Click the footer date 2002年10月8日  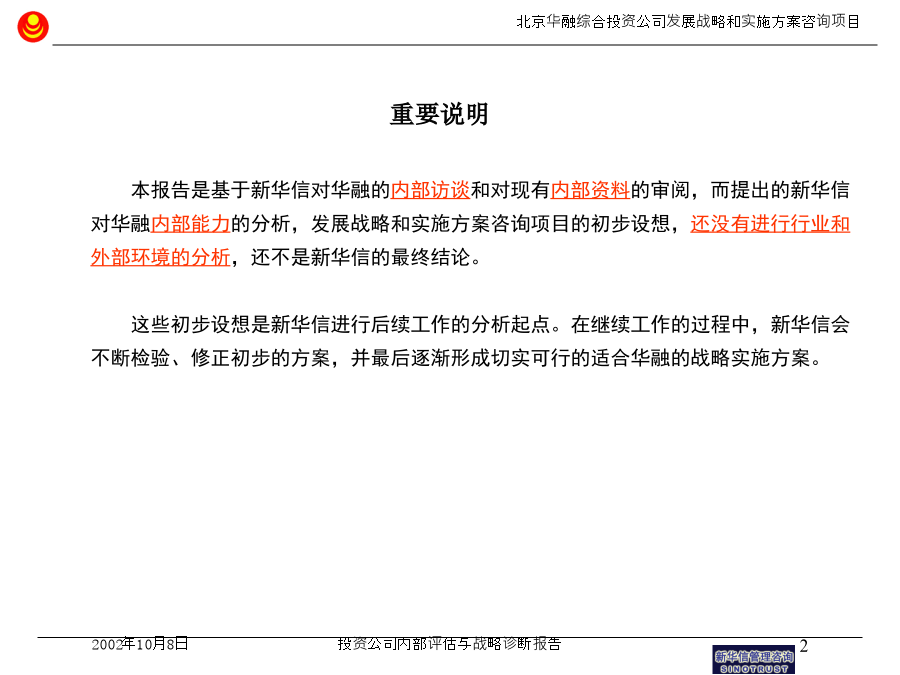(x=139, y=644)
